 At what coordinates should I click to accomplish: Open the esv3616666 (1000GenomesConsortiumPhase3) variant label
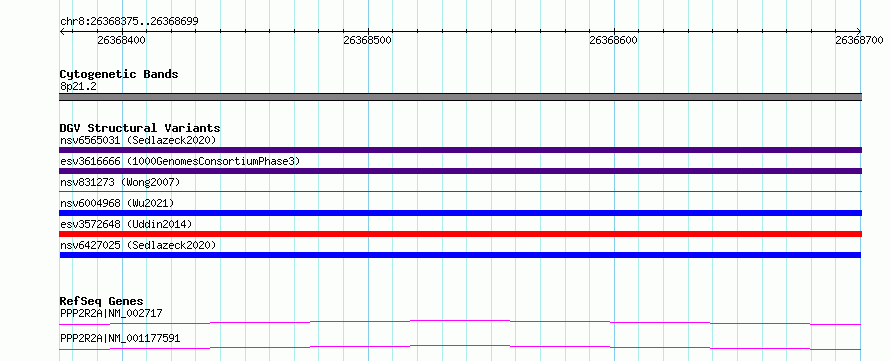pyautogui.click(x=179, y=161)
